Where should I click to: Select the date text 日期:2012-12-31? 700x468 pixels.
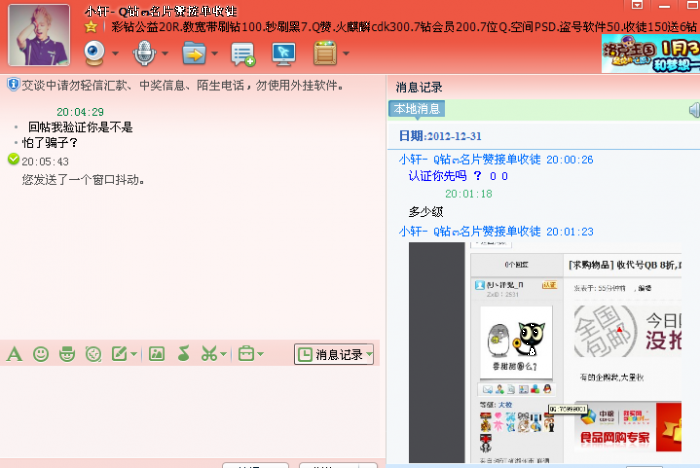[x=440, y=136]
